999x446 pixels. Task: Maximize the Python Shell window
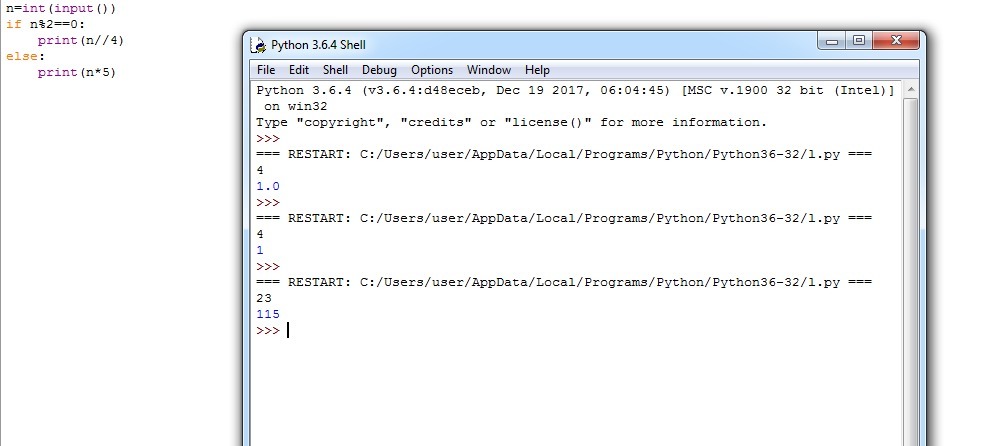(859, 42)
